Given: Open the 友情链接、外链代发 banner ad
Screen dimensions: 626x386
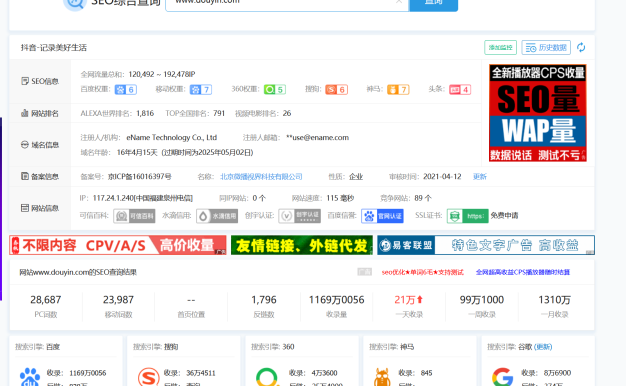Looking at the screenshot, I should (x=302, y=245).
